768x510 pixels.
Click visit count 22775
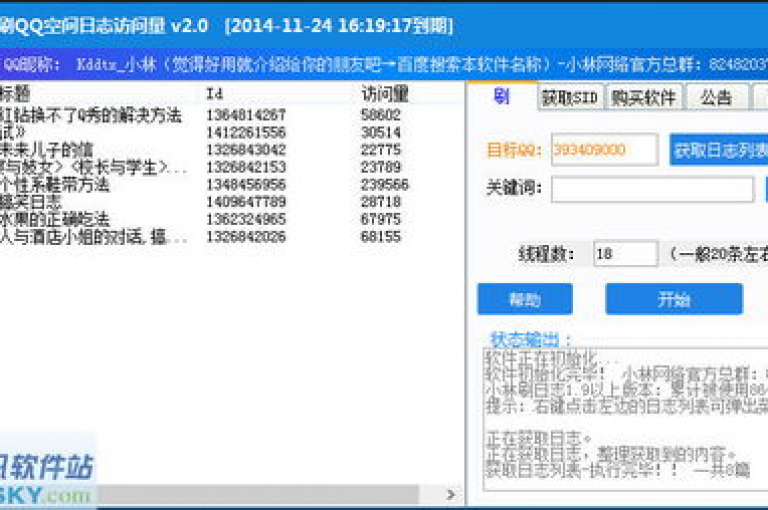point(381,150)
